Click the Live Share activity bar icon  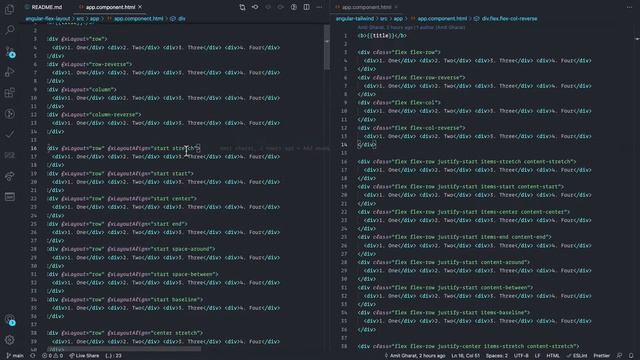point(10,176)
